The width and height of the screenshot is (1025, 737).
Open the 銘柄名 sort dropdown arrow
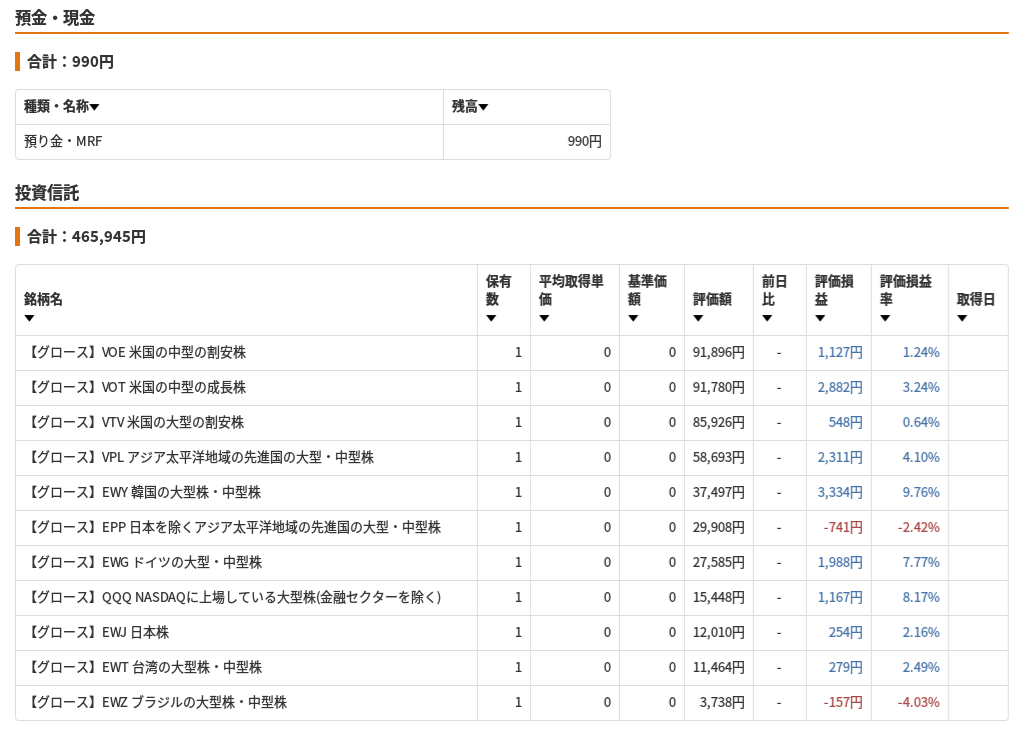(30, 317)
